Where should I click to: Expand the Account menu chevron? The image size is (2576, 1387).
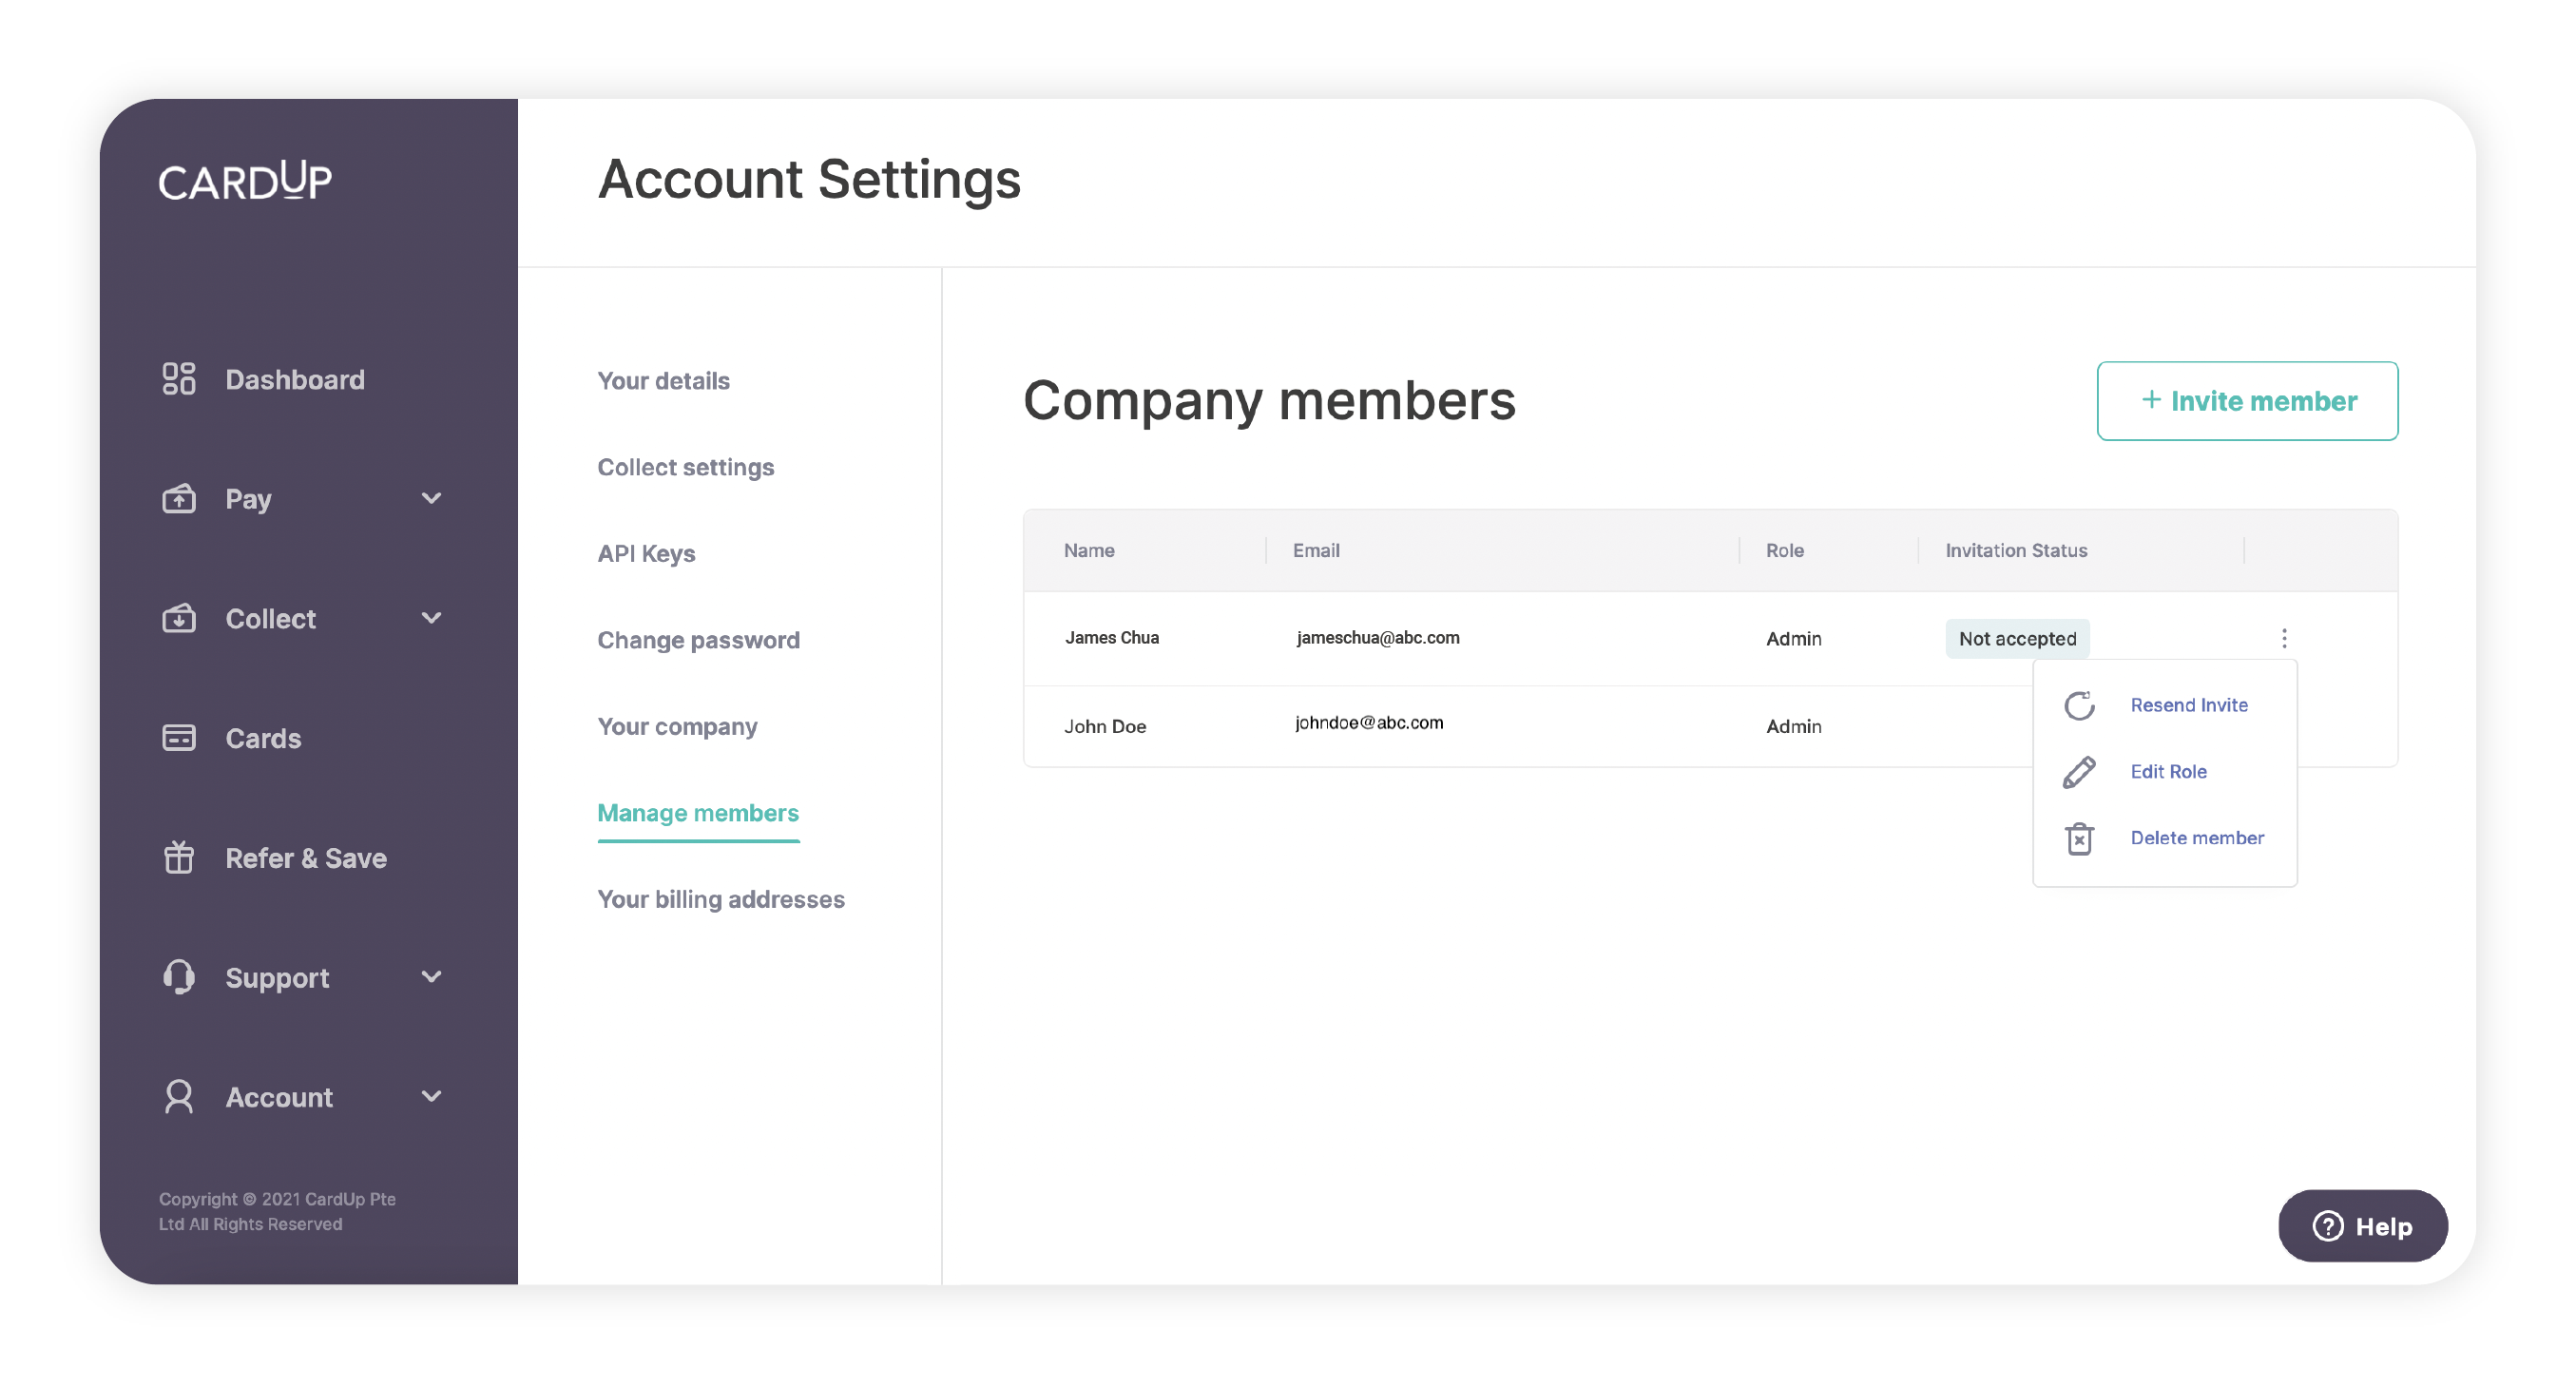[431, 1096]
